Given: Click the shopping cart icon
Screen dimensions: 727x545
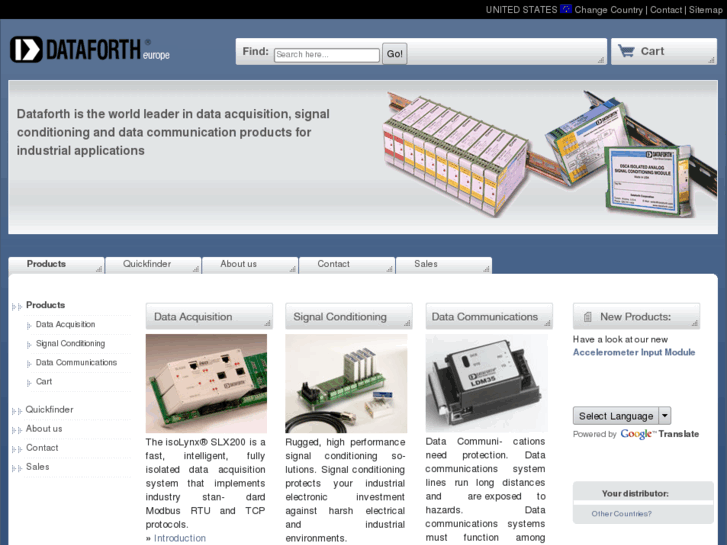Looking at the screenshot, I should (626, 51).
